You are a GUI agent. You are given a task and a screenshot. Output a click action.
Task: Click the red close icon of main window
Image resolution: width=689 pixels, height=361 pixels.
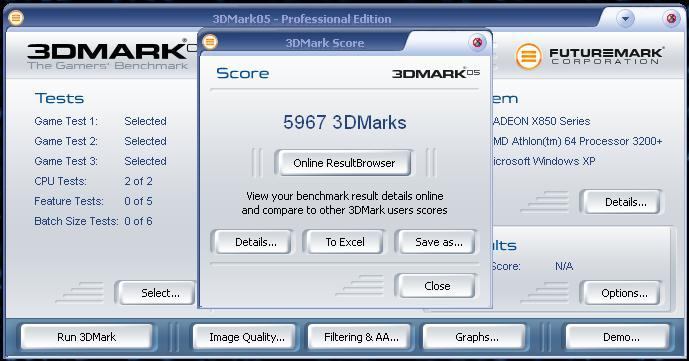(x=671, y=19)
